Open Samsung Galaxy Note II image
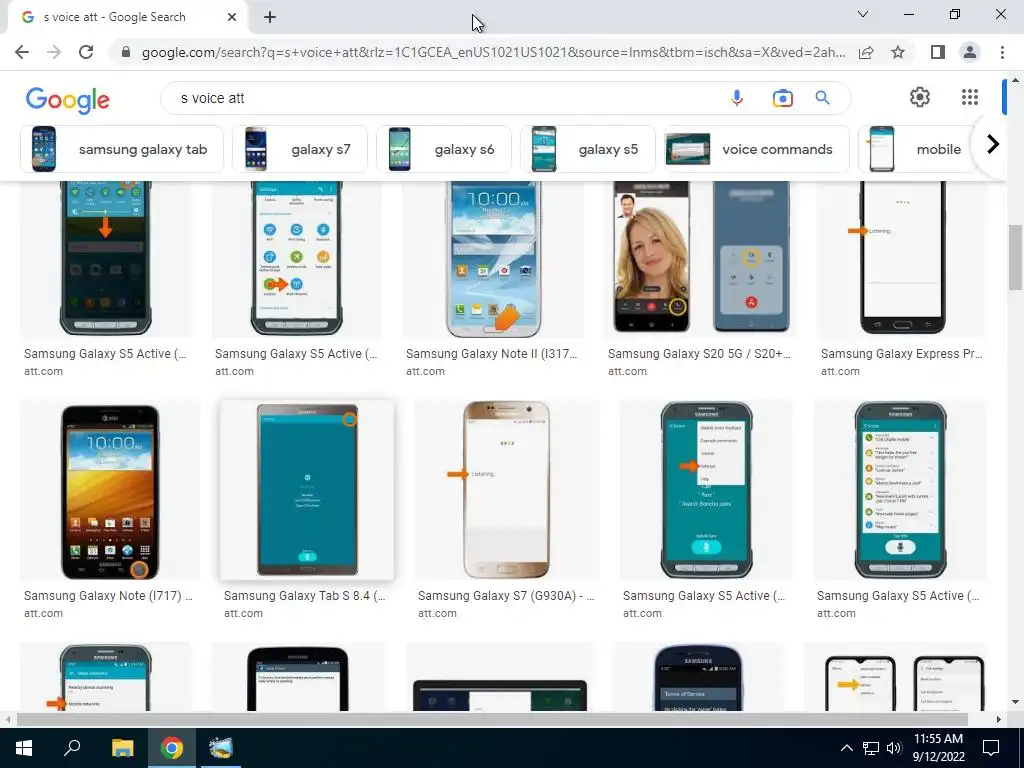 493,259
